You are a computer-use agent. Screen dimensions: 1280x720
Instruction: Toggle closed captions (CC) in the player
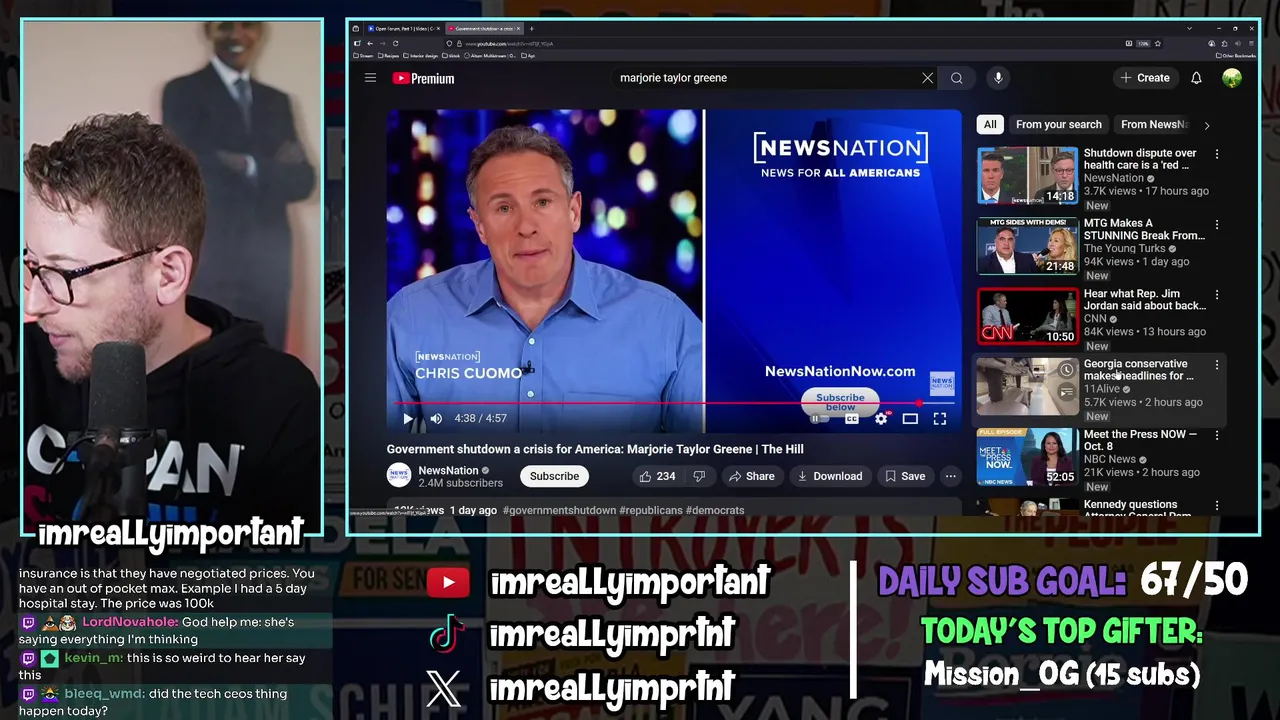click(x=851, y=419)
